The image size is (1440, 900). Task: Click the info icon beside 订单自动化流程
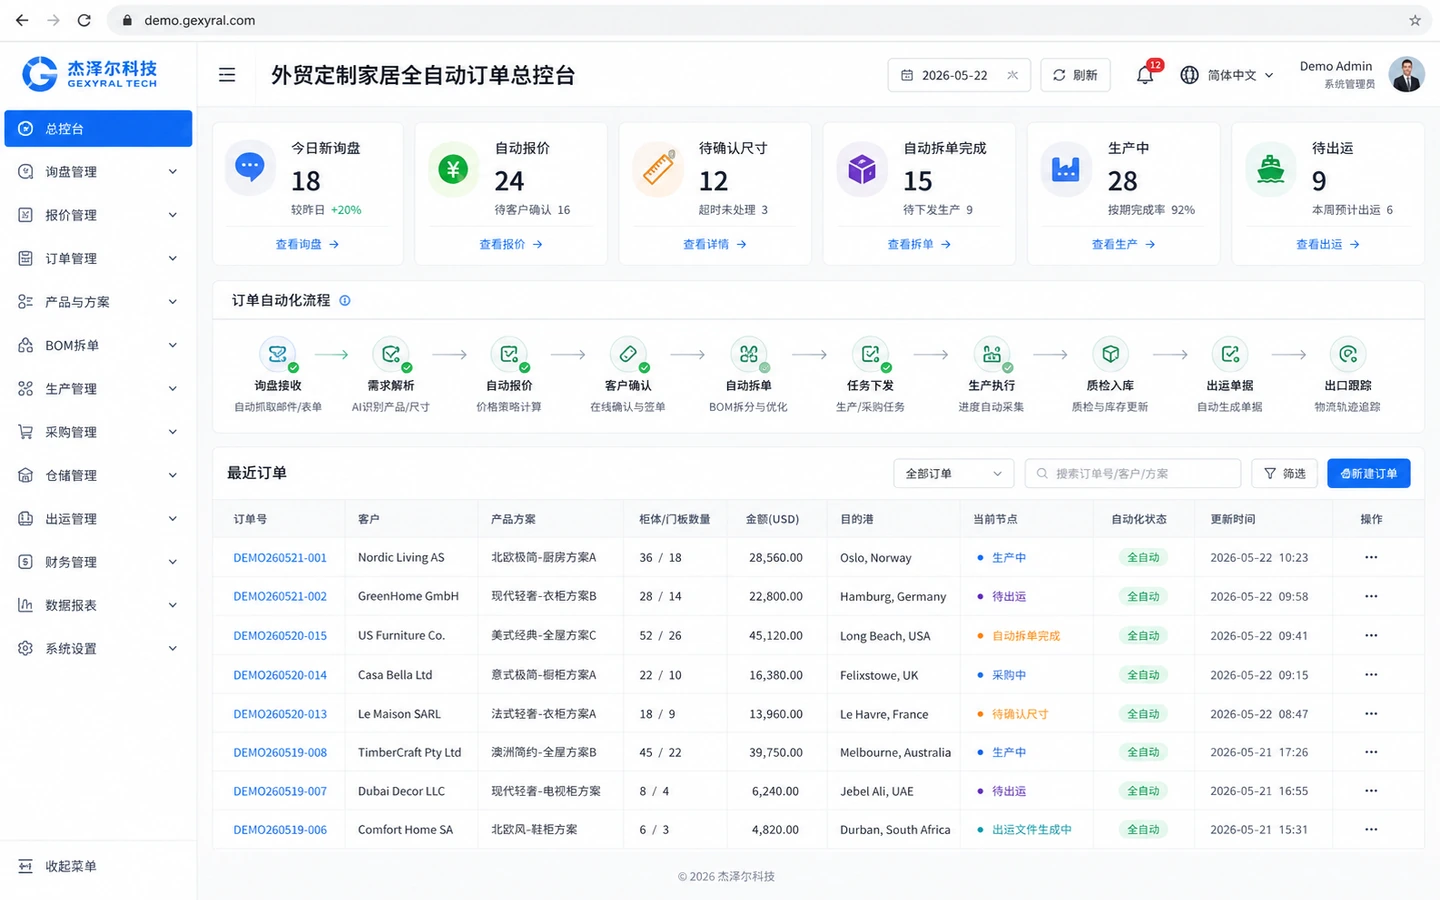[x=345, y=300]
